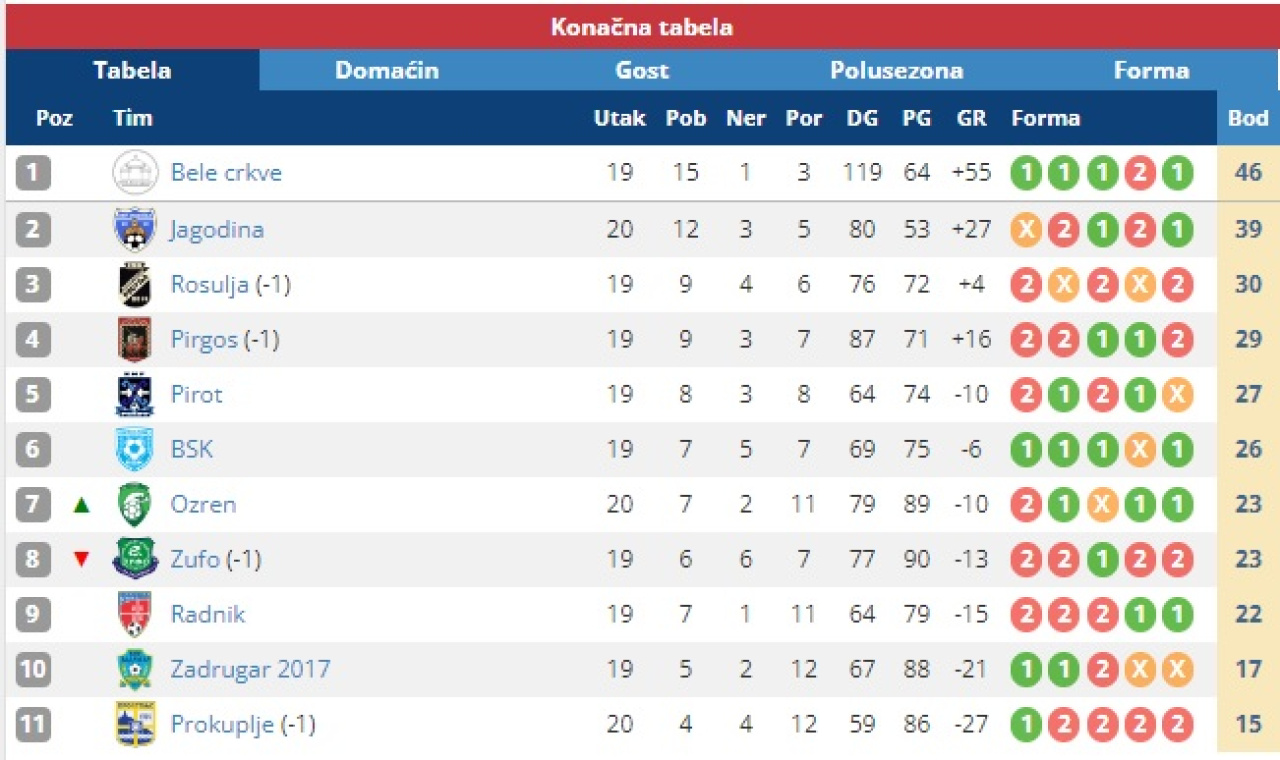This screenshot has width=1280, height=760.
Task: Click the Bod column header
Action: pyautogui.click(x=1248, y=118)
